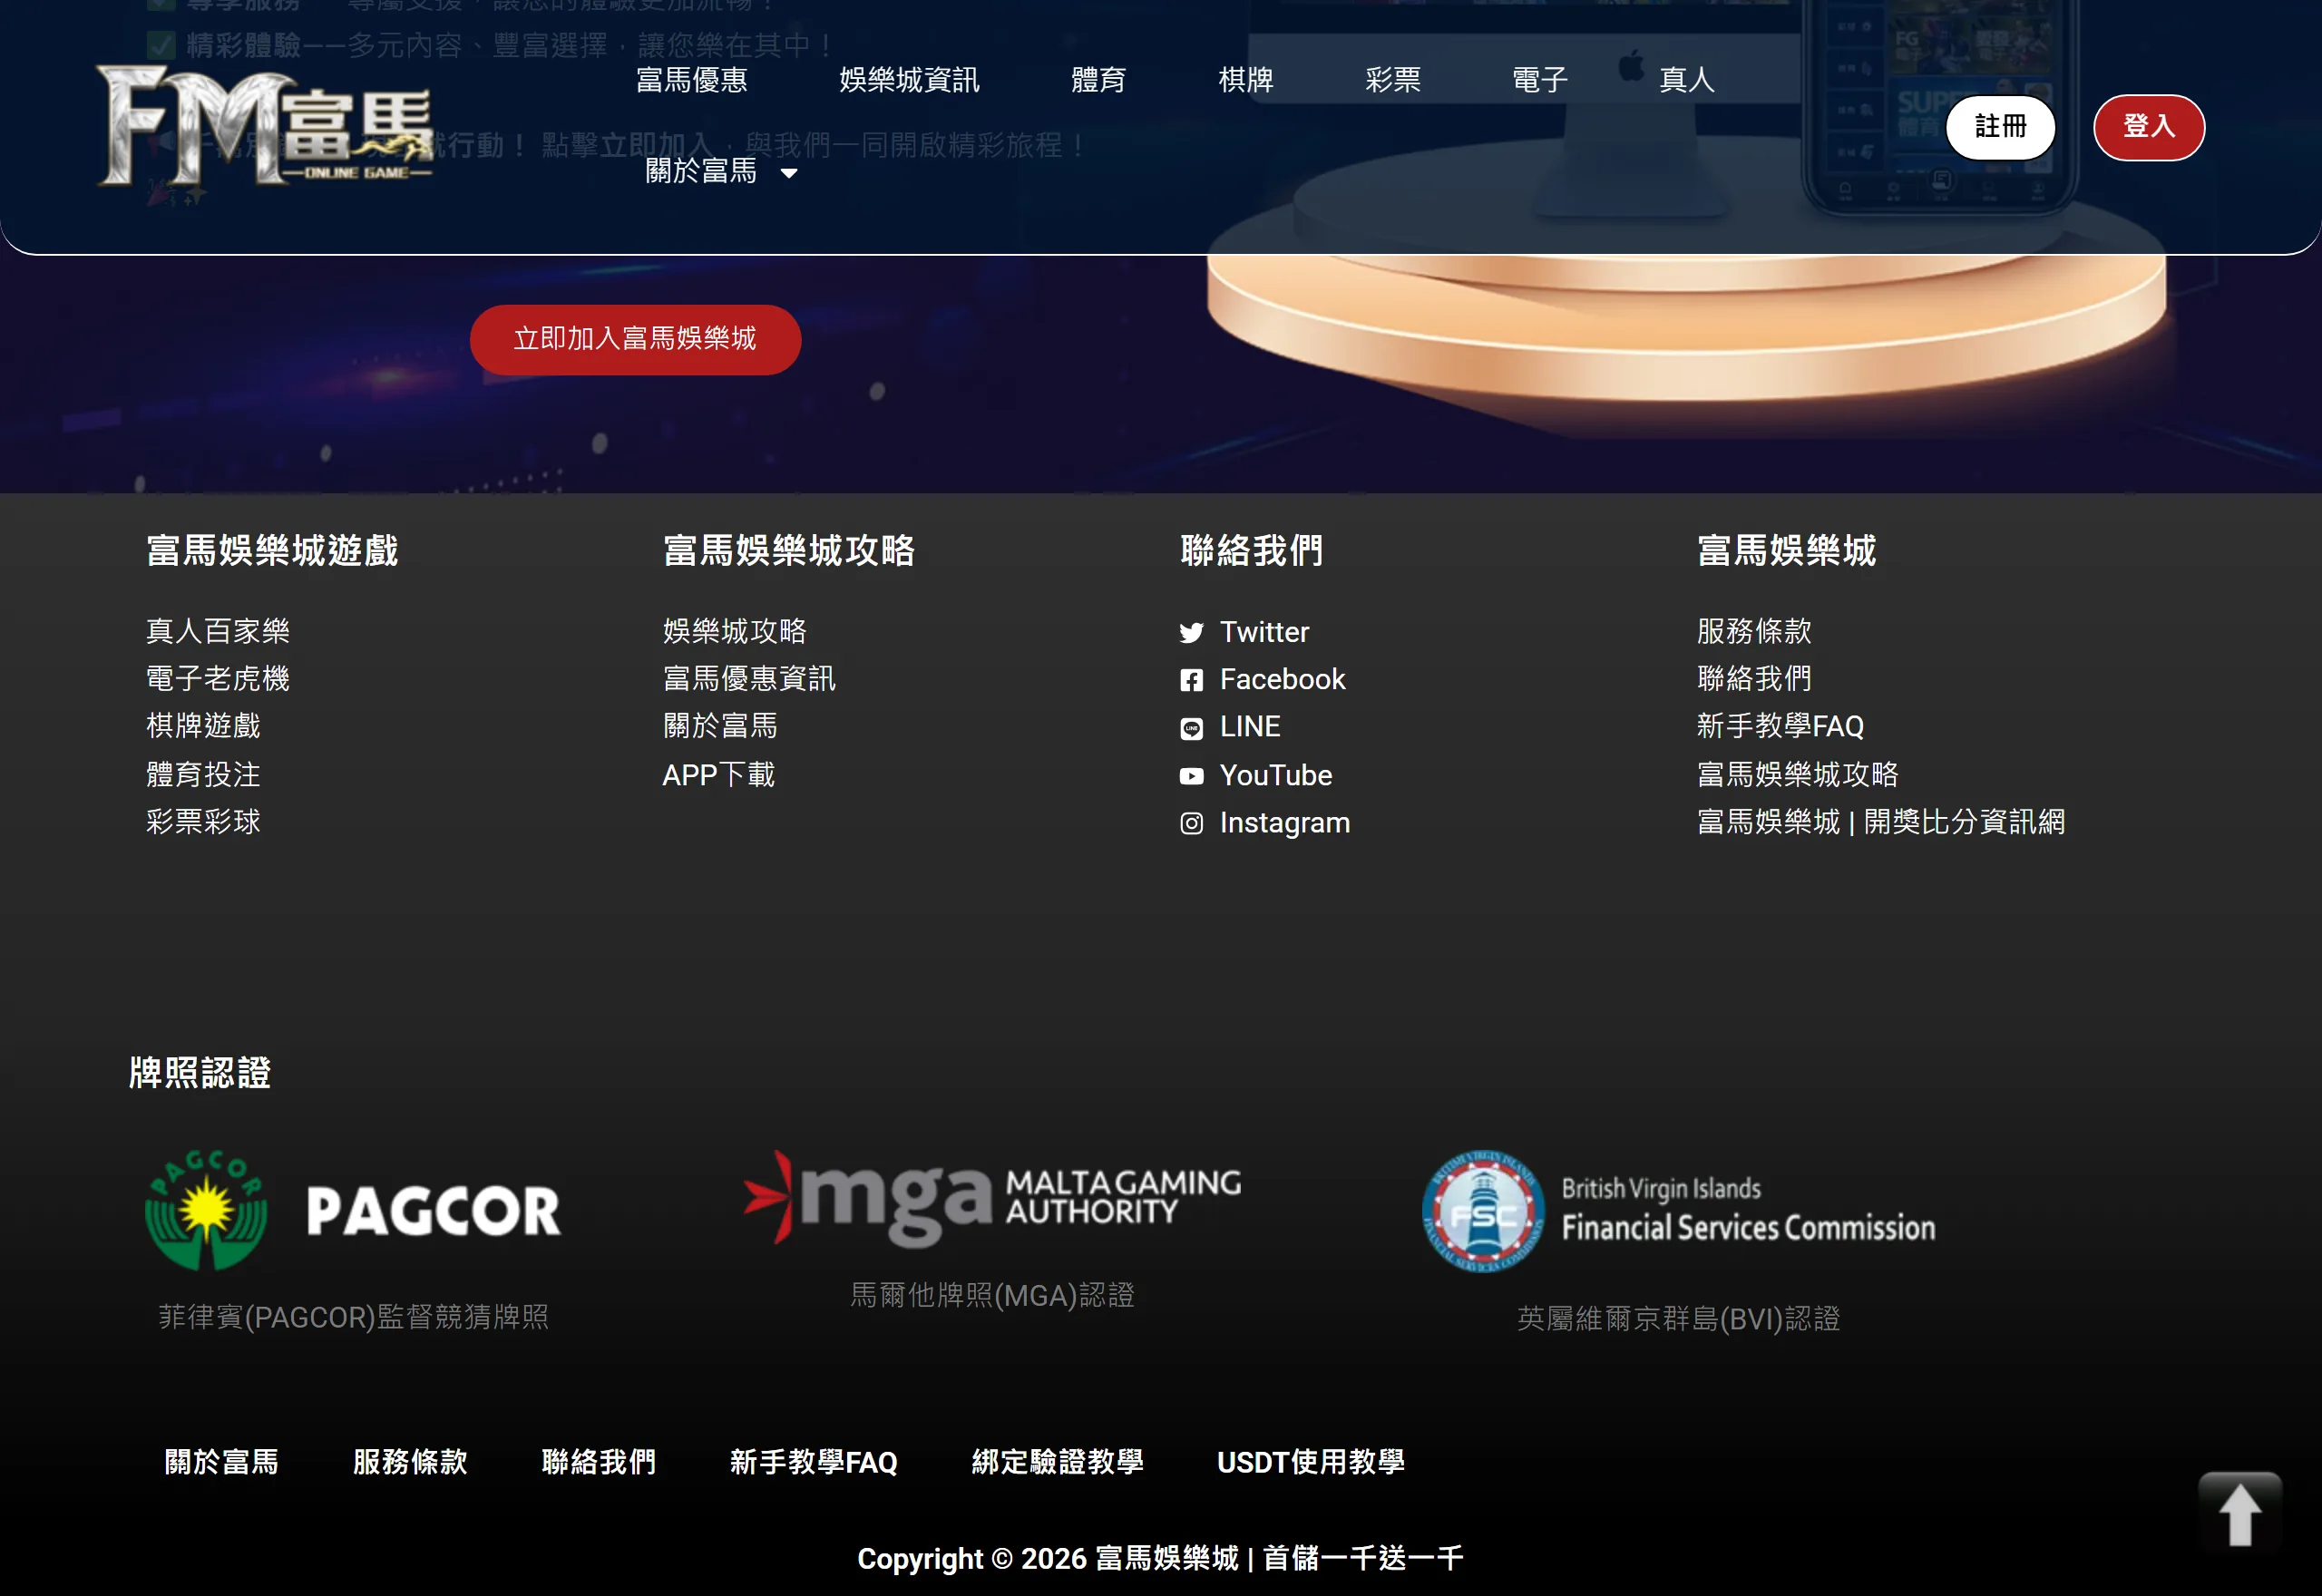
Task: Open the 真人 menu item
Action: [x=1687, y=80]
